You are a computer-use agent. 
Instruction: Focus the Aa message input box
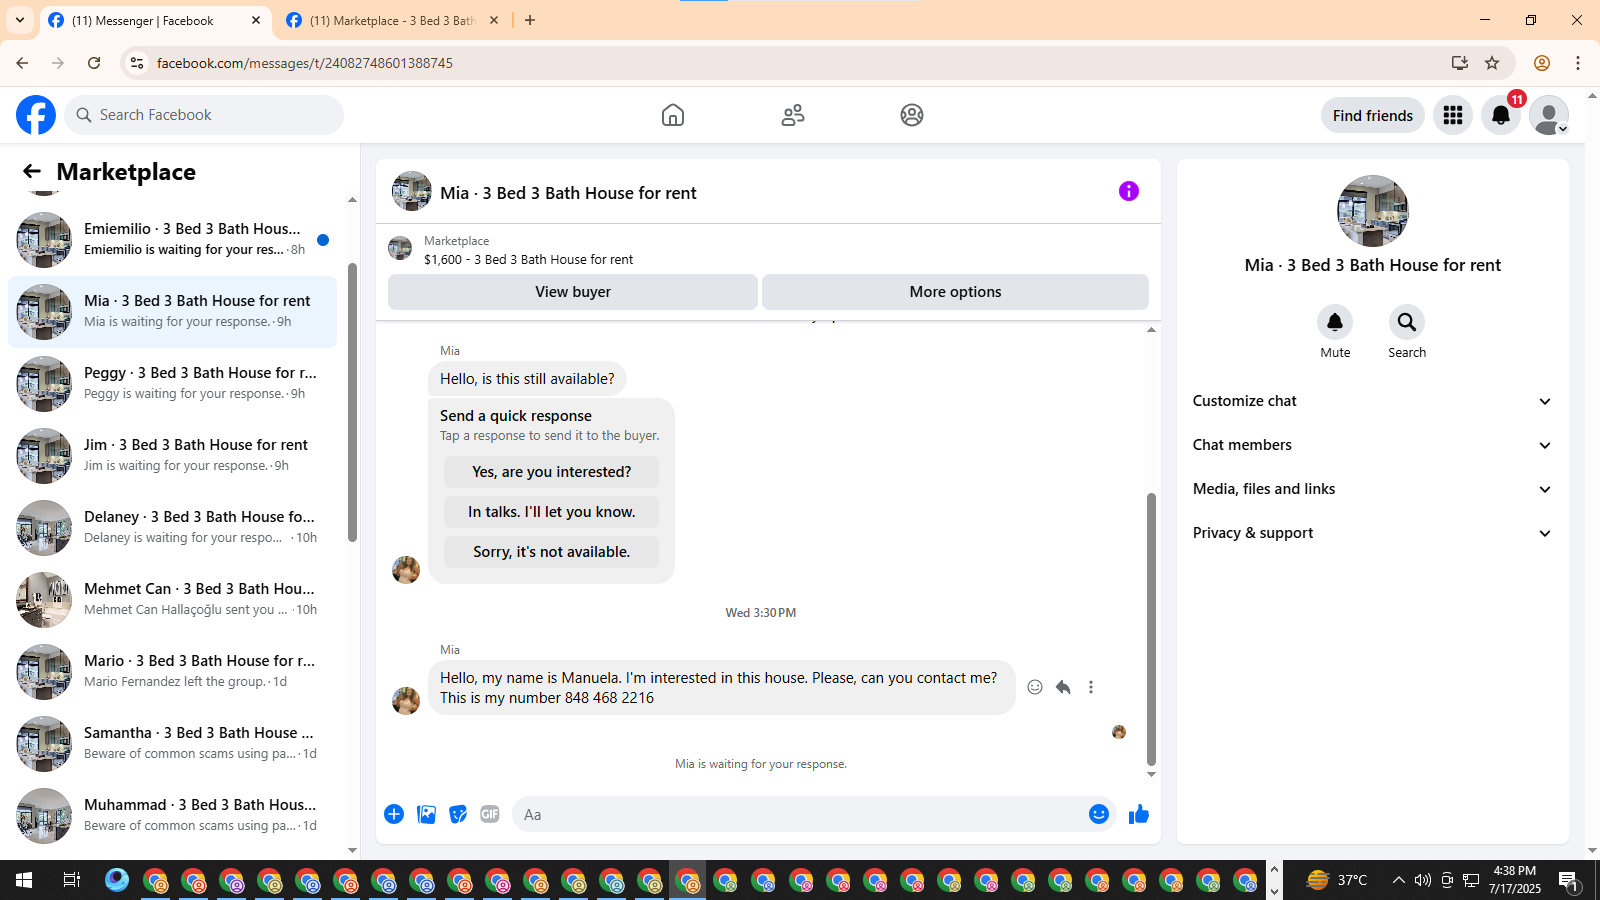800,814
